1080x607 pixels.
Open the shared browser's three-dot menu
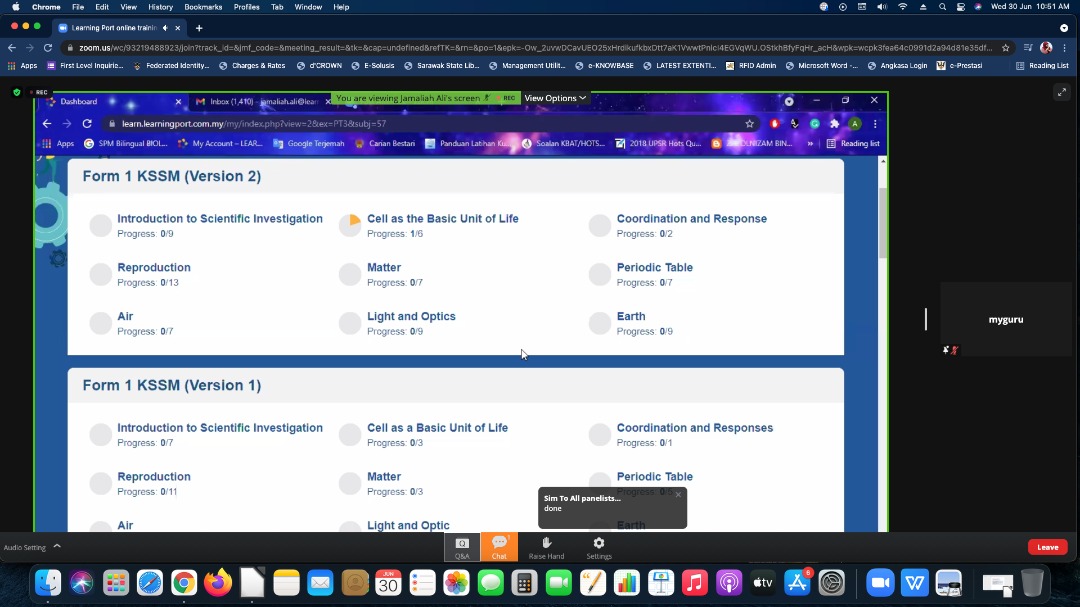coord(875,124)
